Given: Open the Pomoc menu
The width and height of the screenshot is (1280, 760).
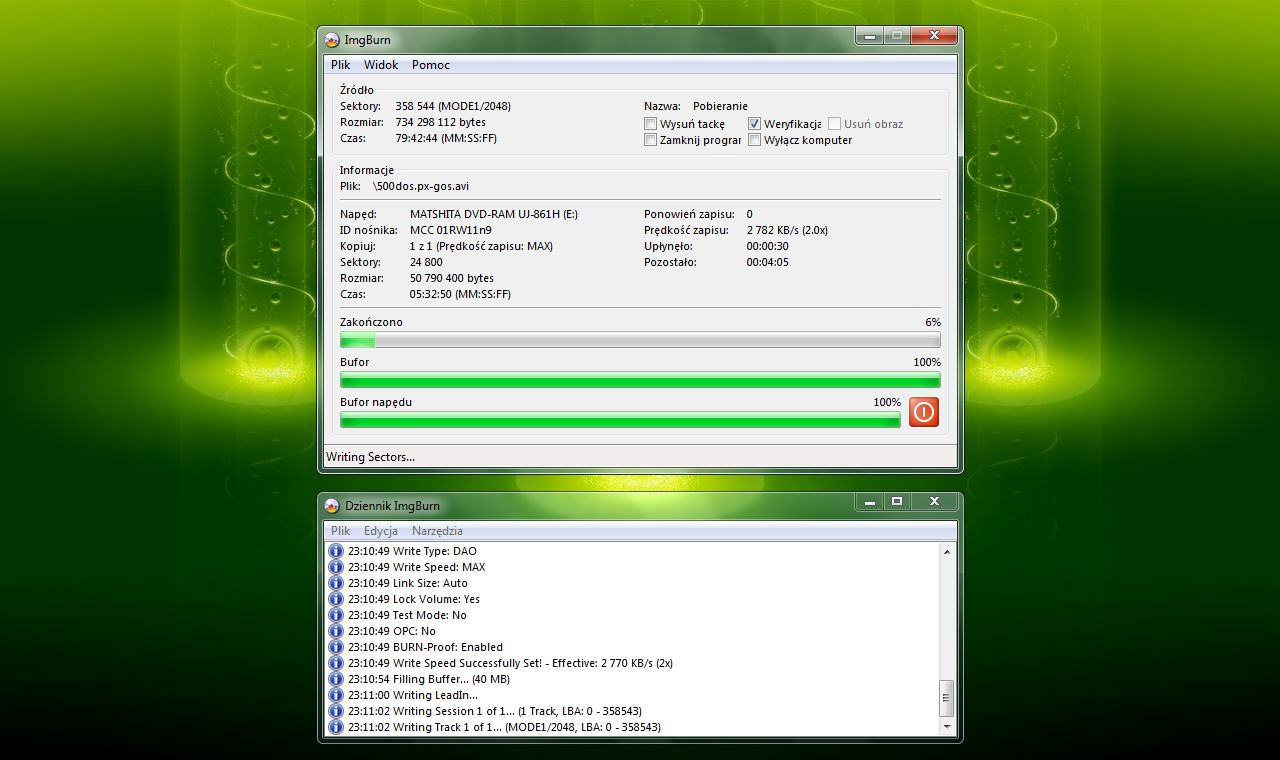Looking at the screenshot, I should tap(431, 65).
